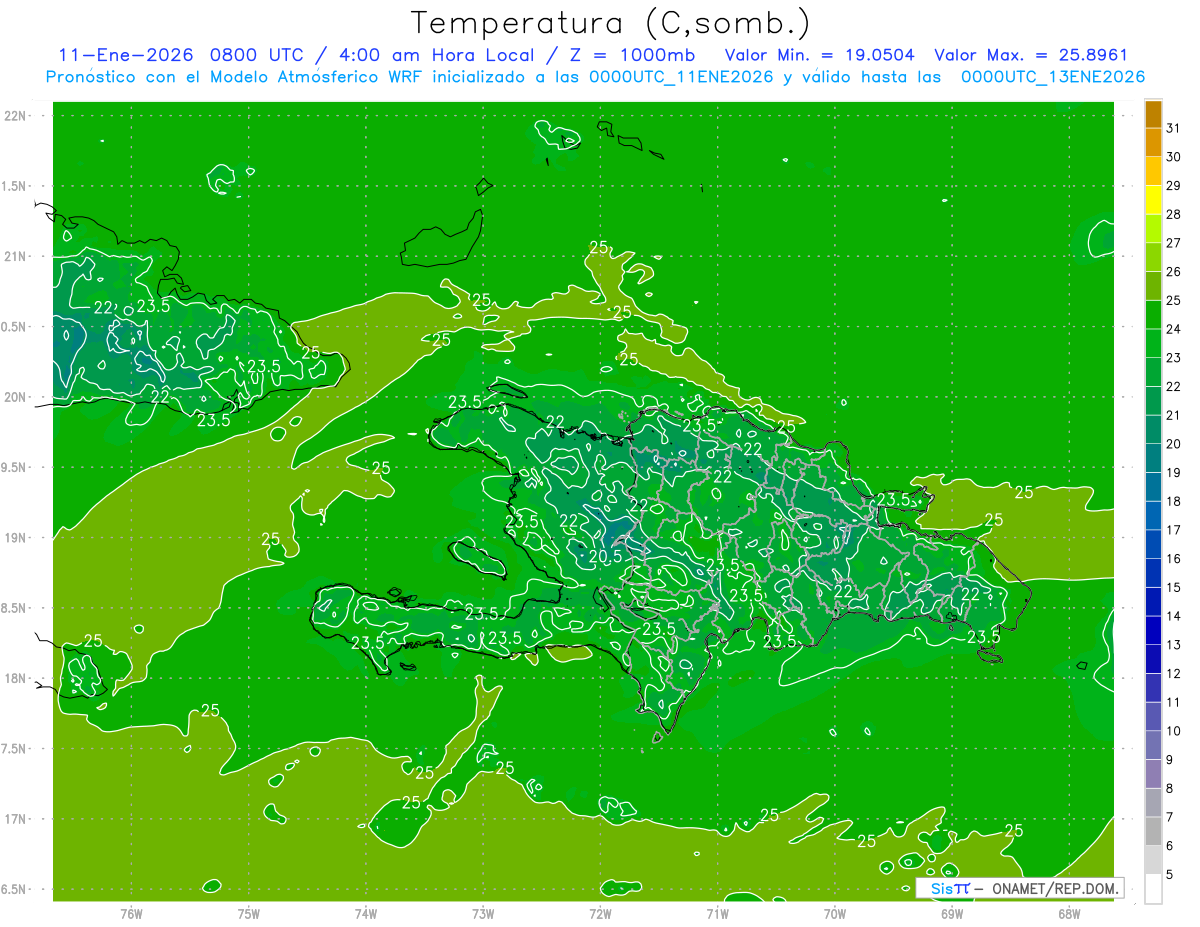Click the '76W' longitude label
Screen dimensions: 1200x927
131,914
